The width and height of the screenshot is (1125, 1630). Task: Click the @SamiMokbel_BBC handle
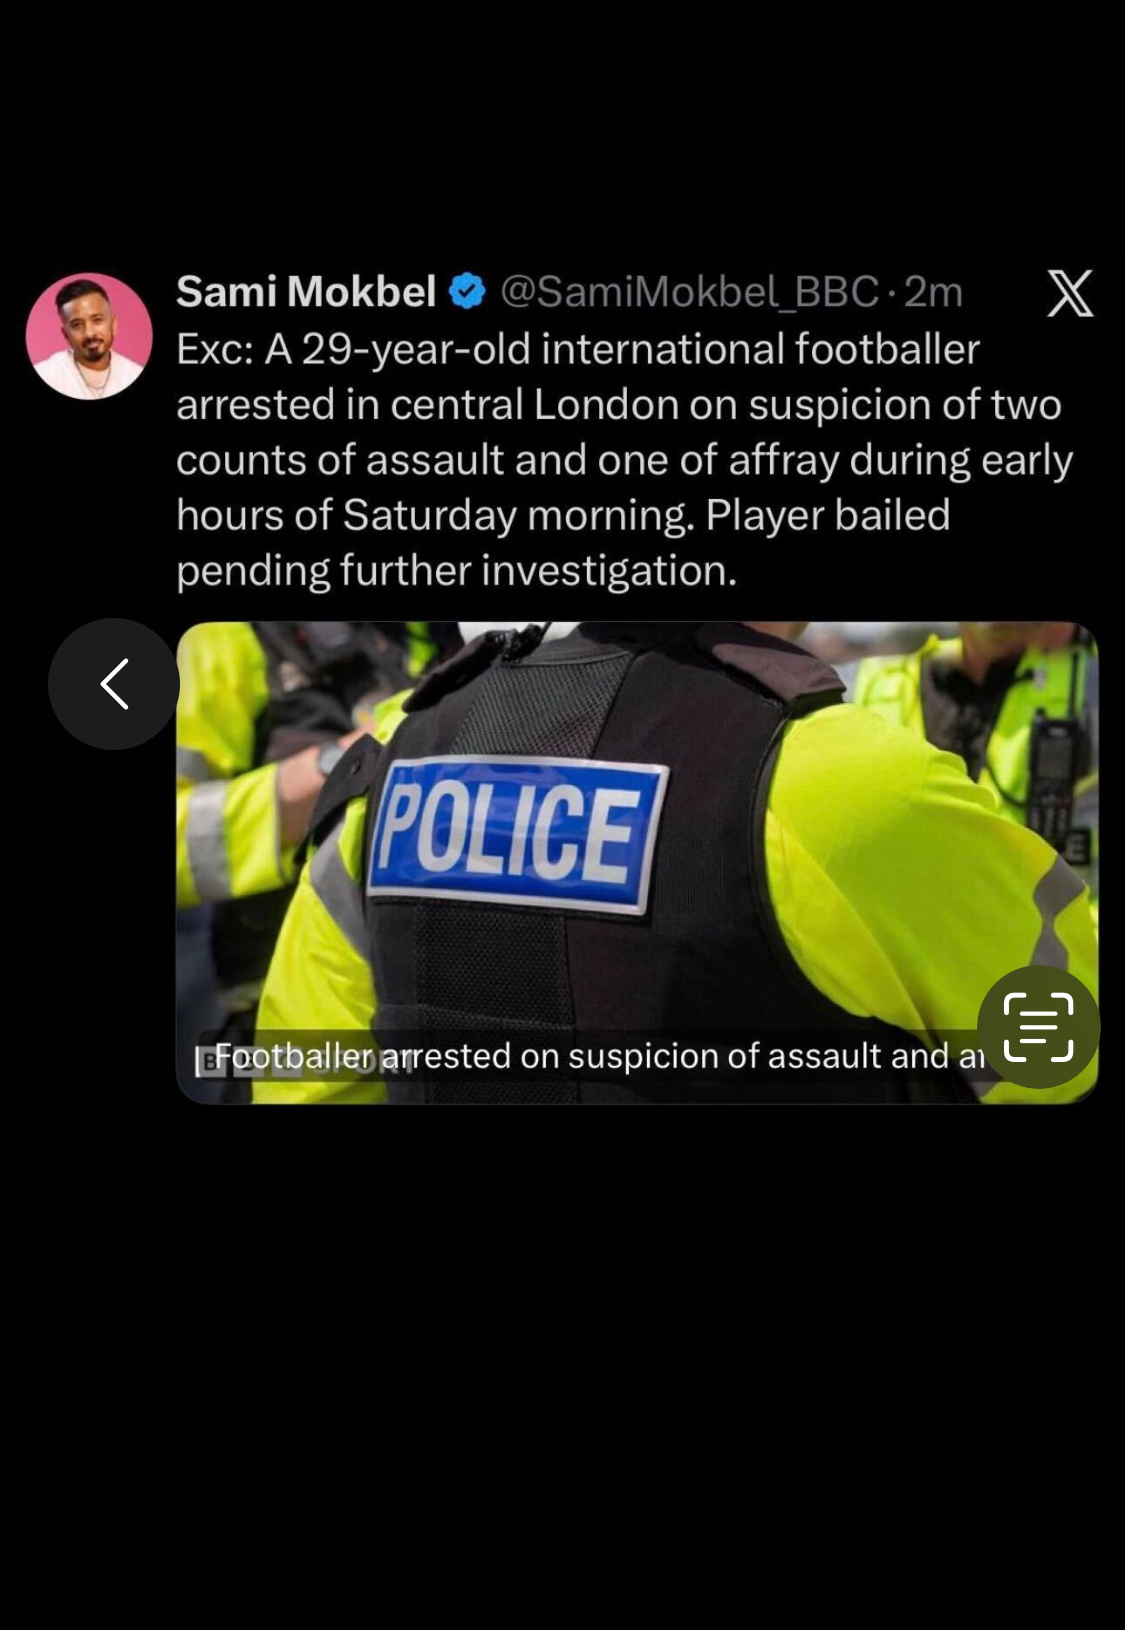tap(689, 292)
